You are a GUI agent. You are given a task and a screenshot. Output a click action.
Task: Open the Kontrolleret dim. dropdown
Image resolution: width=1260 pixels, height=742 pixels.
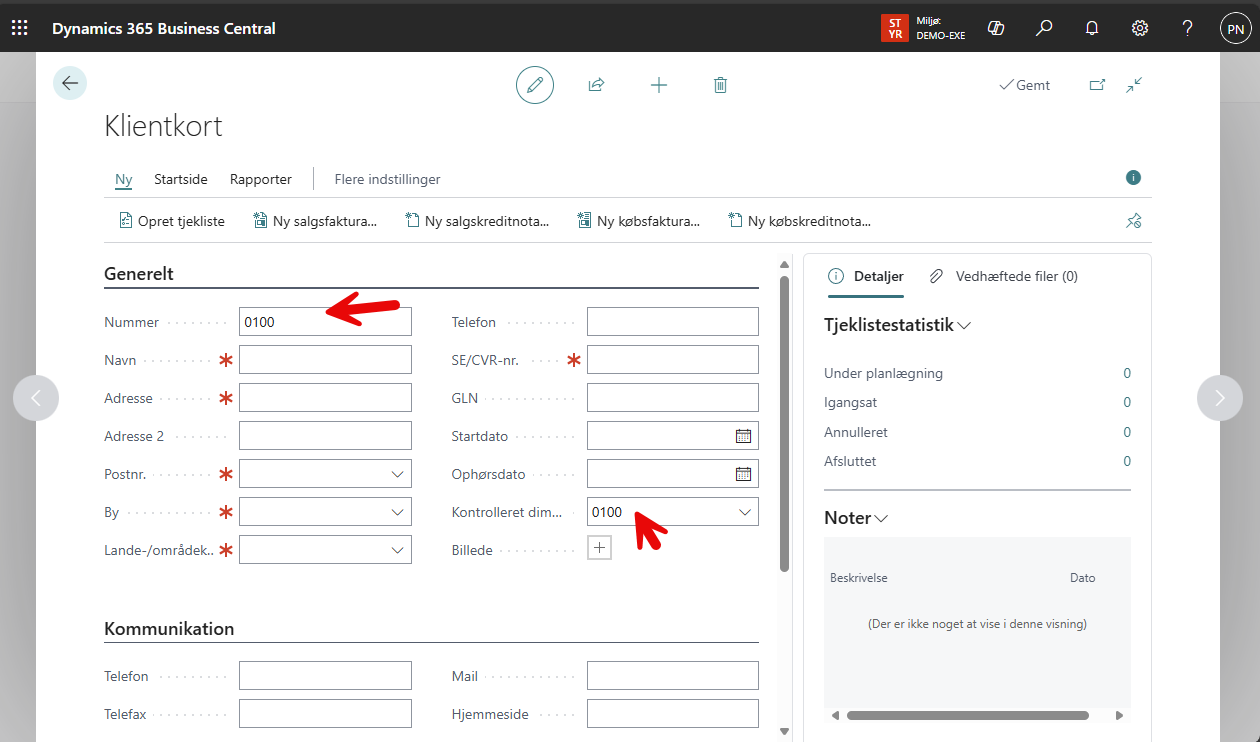(x=744, y=512)
